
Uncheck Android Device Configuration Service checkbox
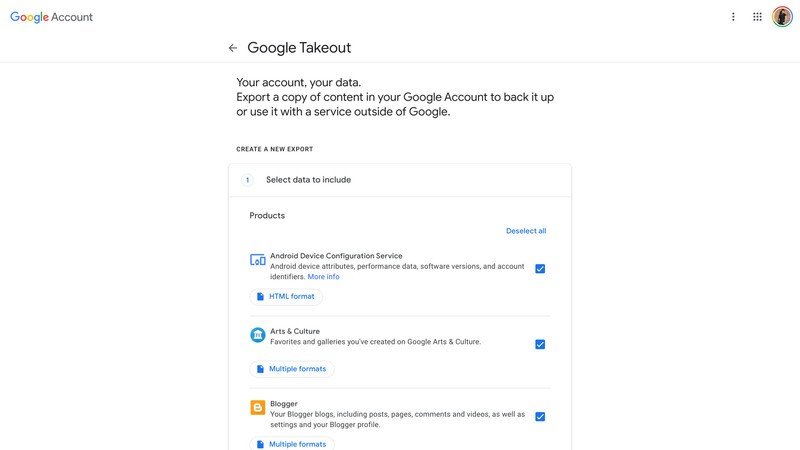pyautogui.click(x=540, y=268)
